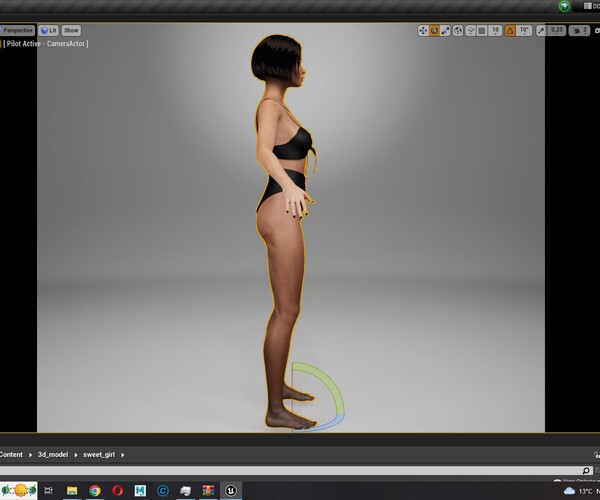The width and height of the screenshot is (600, 500).
Task: Switch to Unreal Engine in the taskbar
Action: coord(231,490)
